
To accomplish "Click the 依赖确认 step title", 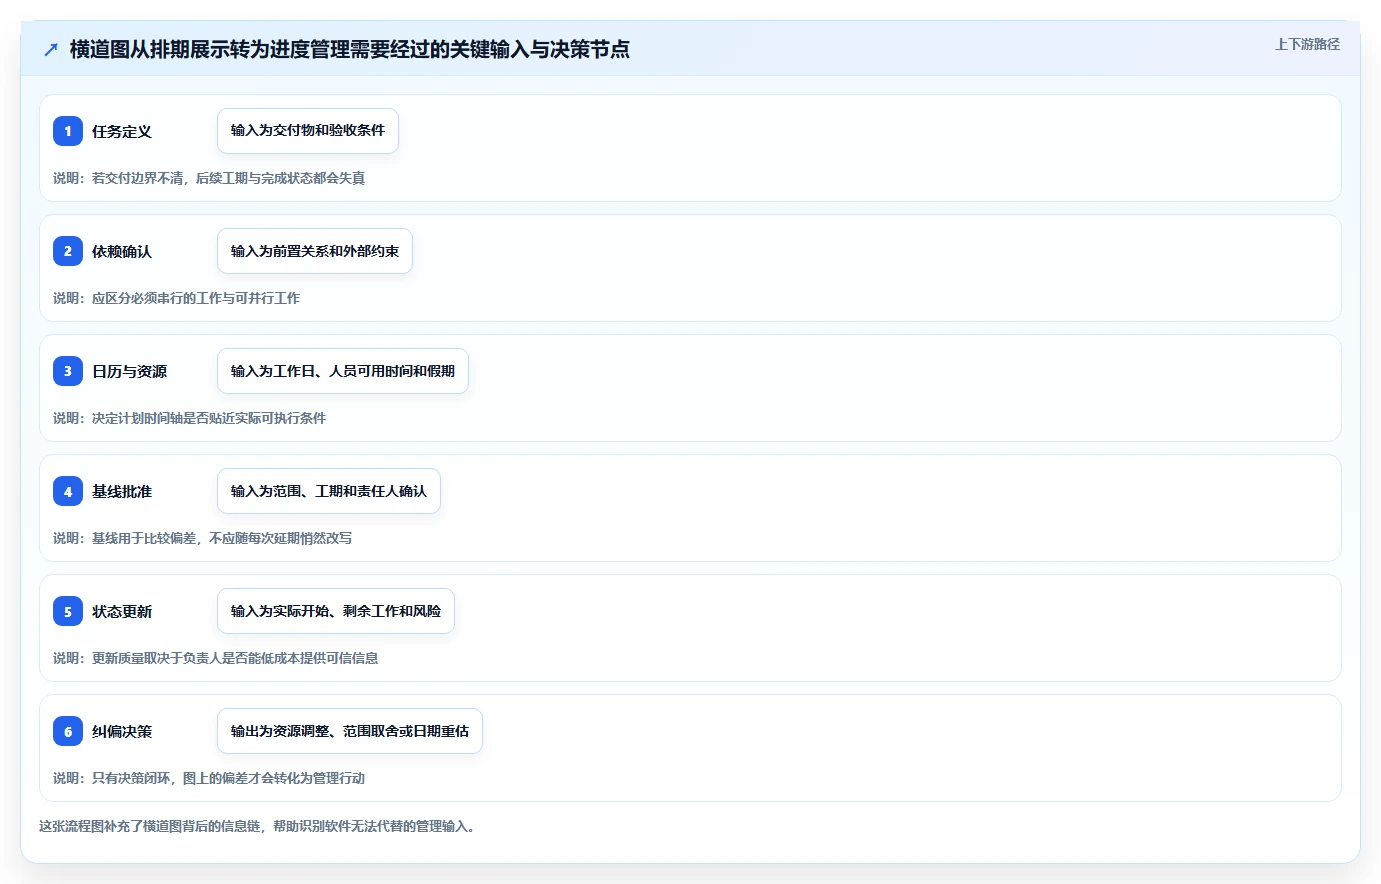I will tap(122, 251).
